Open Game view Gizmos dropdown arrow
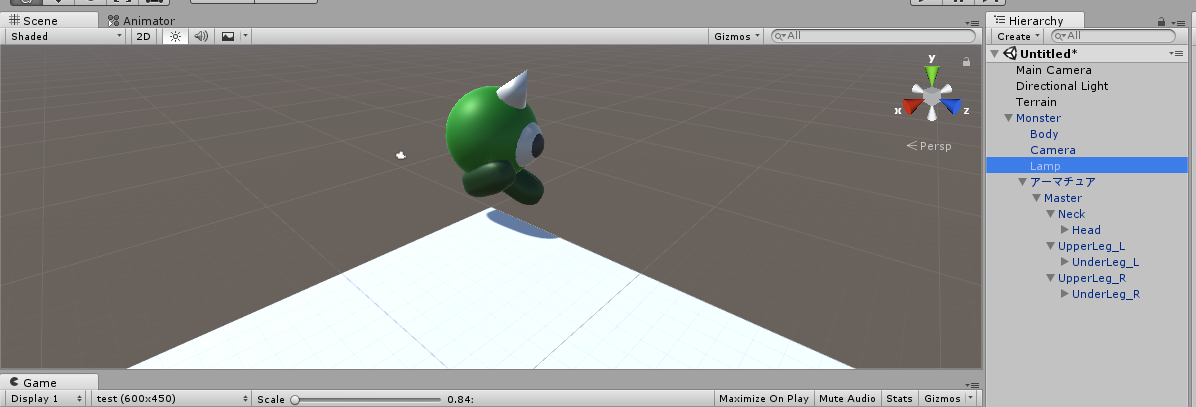 pos(970,399)
